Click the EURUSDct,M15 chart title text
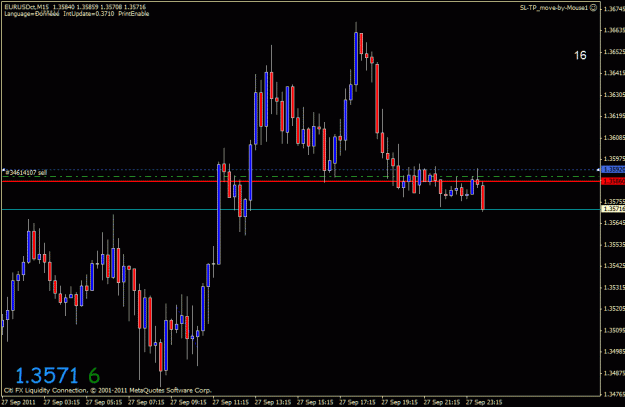The width and height of the screenshot is (625, 407). pyautogui.click(x=26, y=7)
